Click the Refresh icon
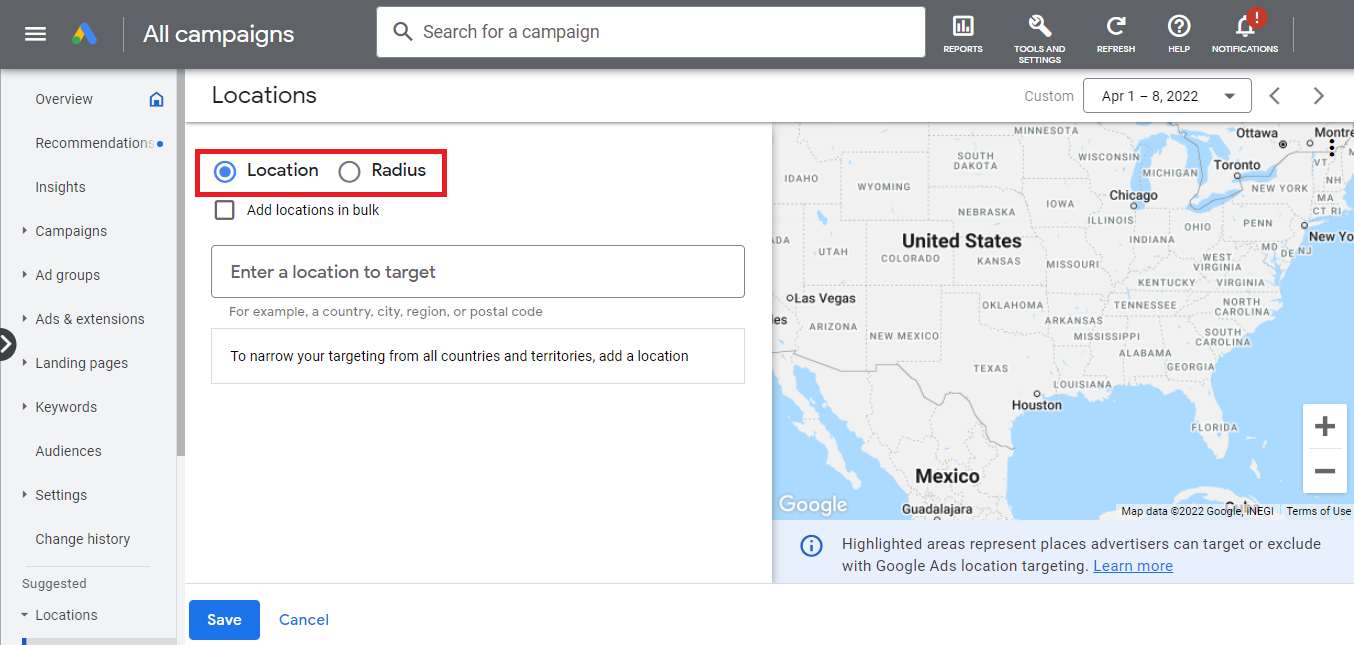The width and height of the screenshot is (1354, 645). pos(1115,31)
